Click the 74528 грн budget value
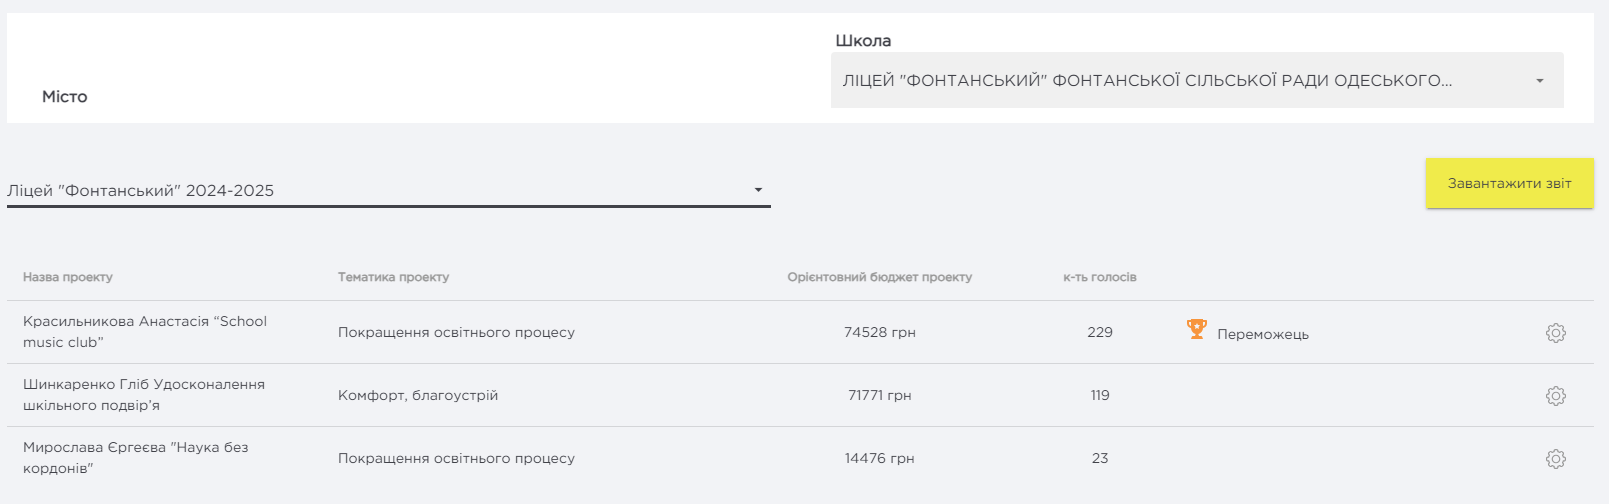 pyautogui.click(x=879, y=333)
